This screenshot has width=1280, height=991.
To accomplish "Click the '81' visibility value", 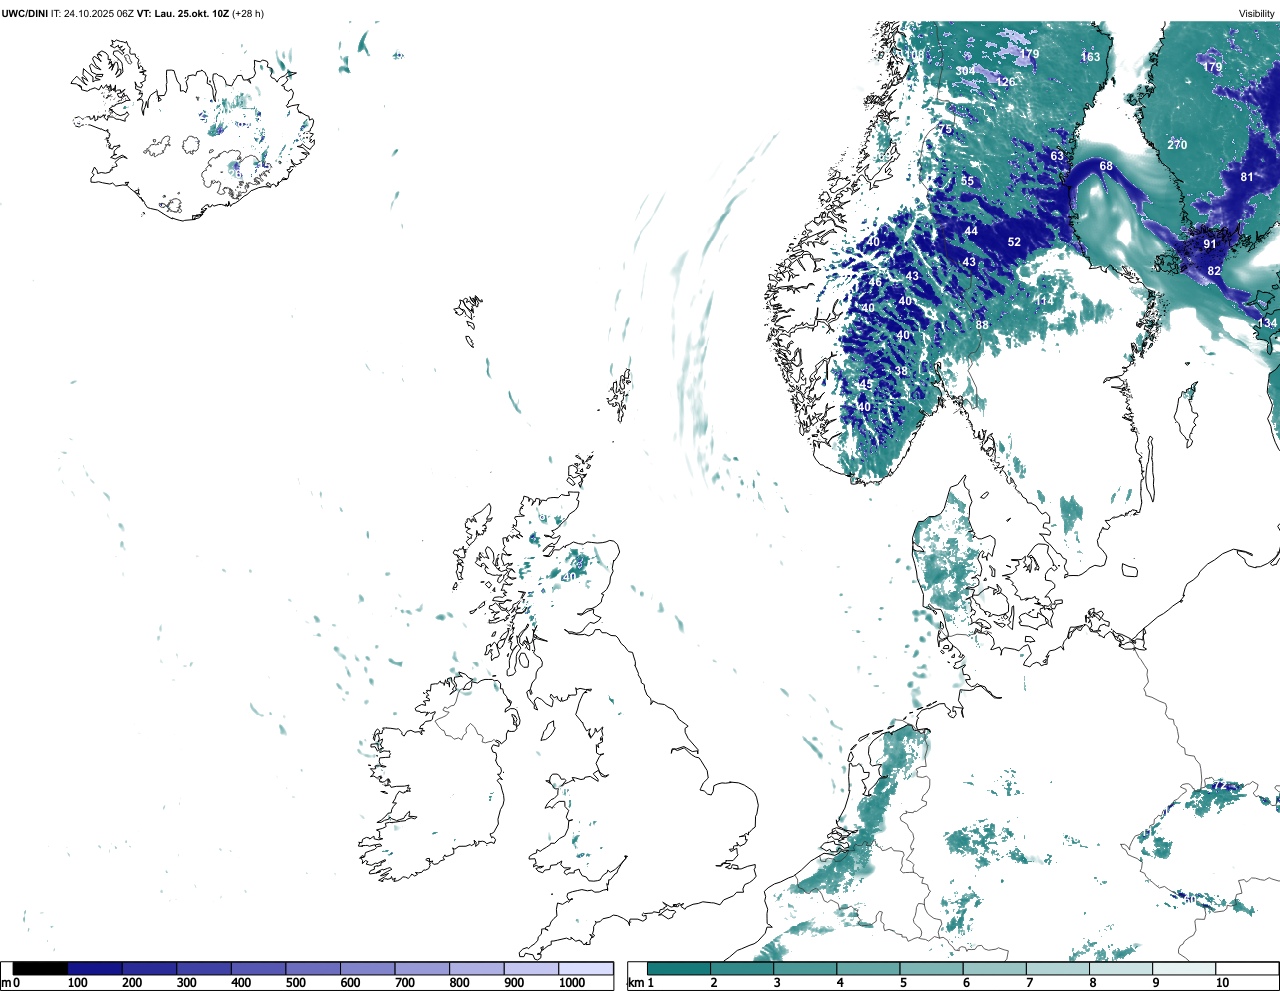I will pyautogui.click(x=1247, y=177).
